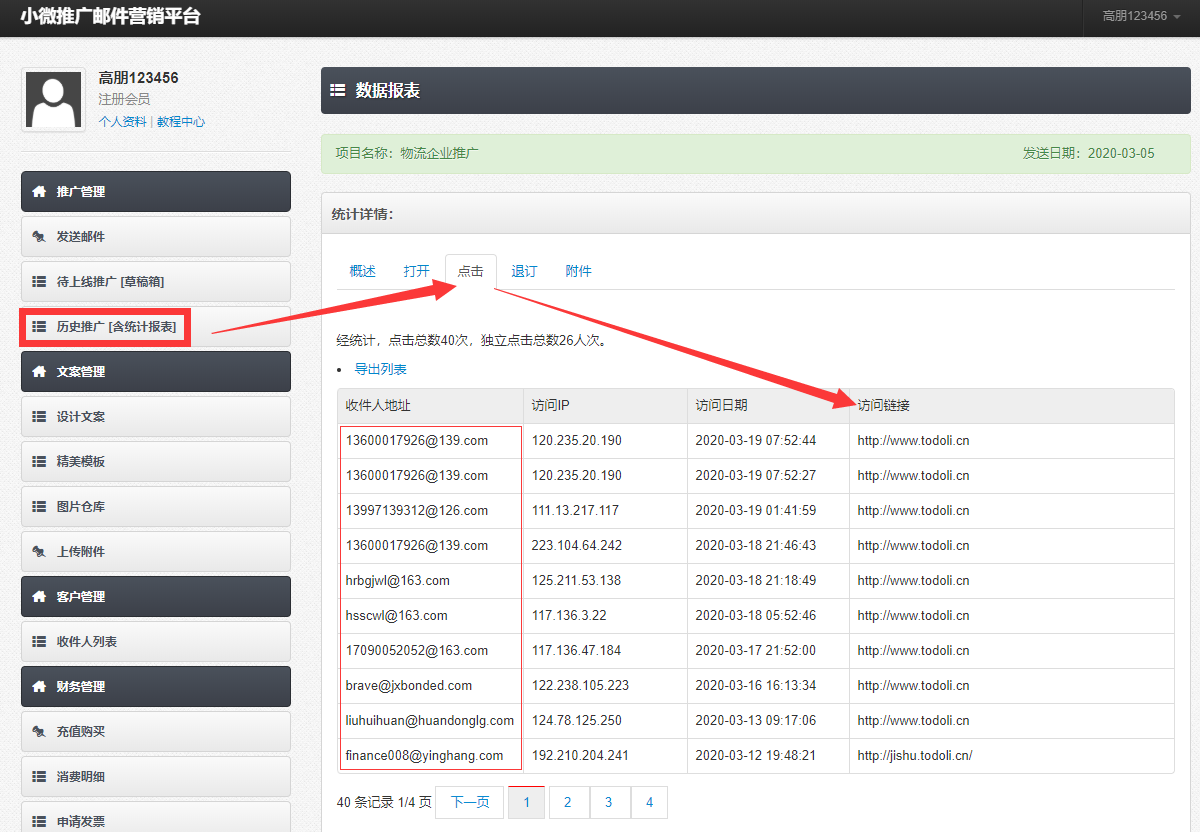Click email brave@jxbonded.com

[x=409, y=686]
